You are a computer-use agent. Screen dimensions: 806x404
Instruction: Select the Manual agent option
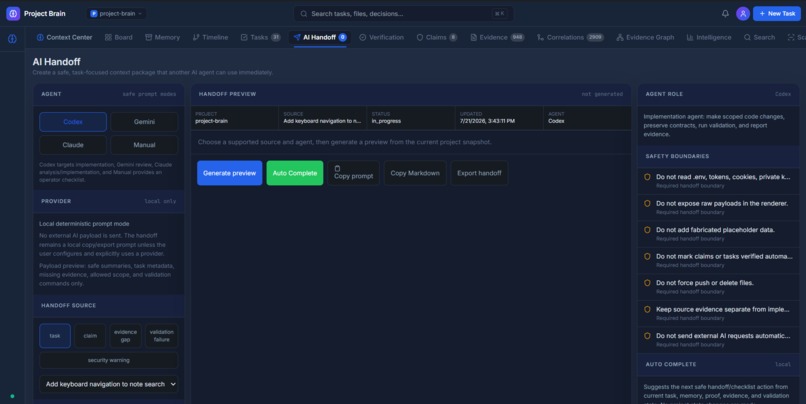[x=144, y=145]
